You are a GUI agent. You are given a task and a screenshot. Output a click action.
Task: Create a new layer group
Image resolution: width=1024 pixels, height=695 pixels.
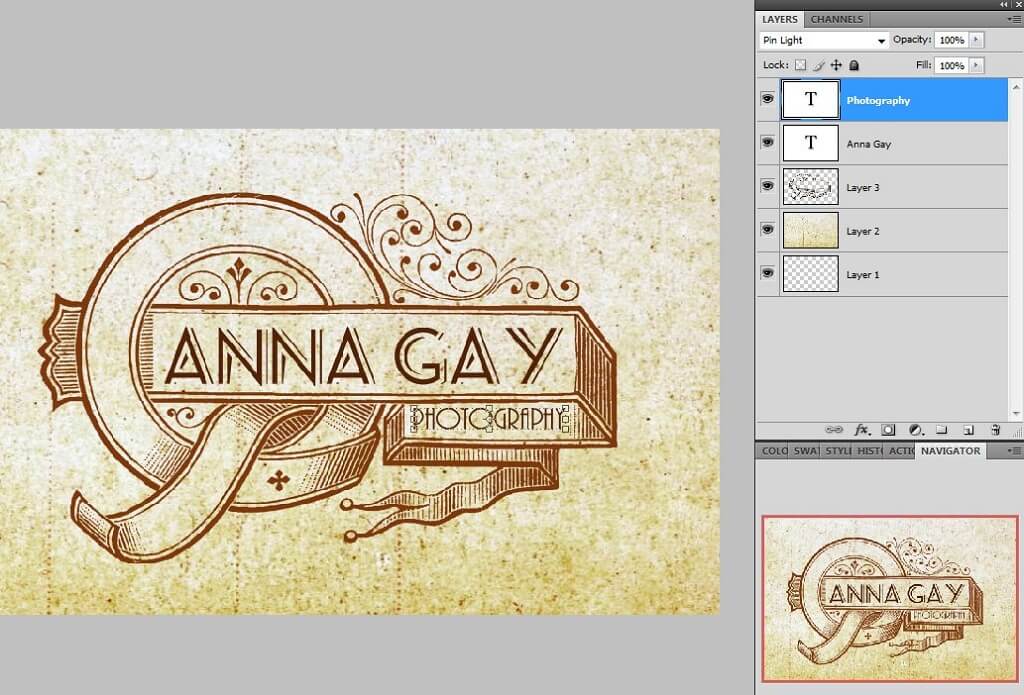coord(943,430)
